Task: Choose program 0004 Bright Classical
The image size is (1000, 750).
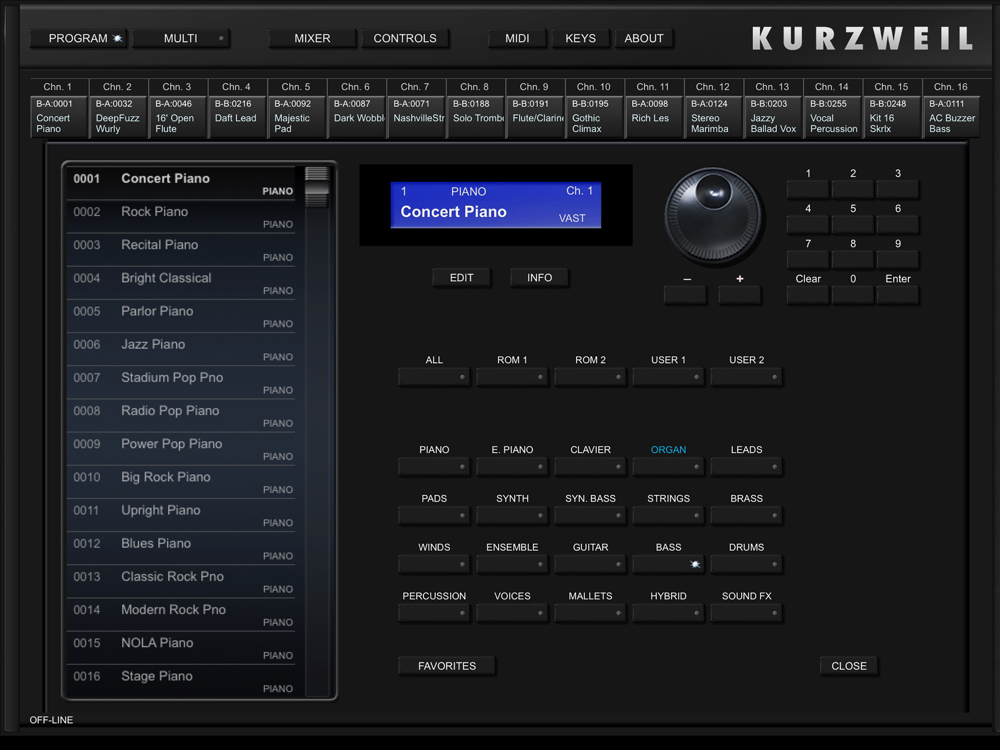Action: point(181,283)
